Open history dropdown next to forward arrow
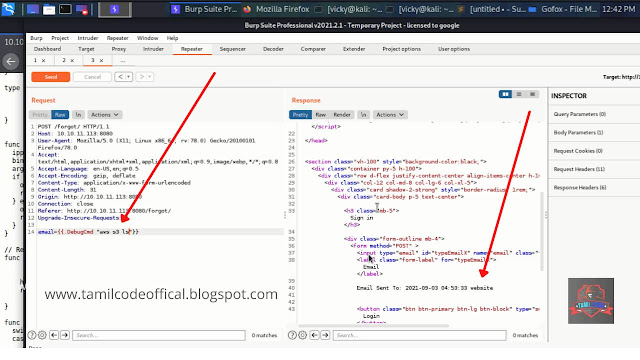 (150, 77)
